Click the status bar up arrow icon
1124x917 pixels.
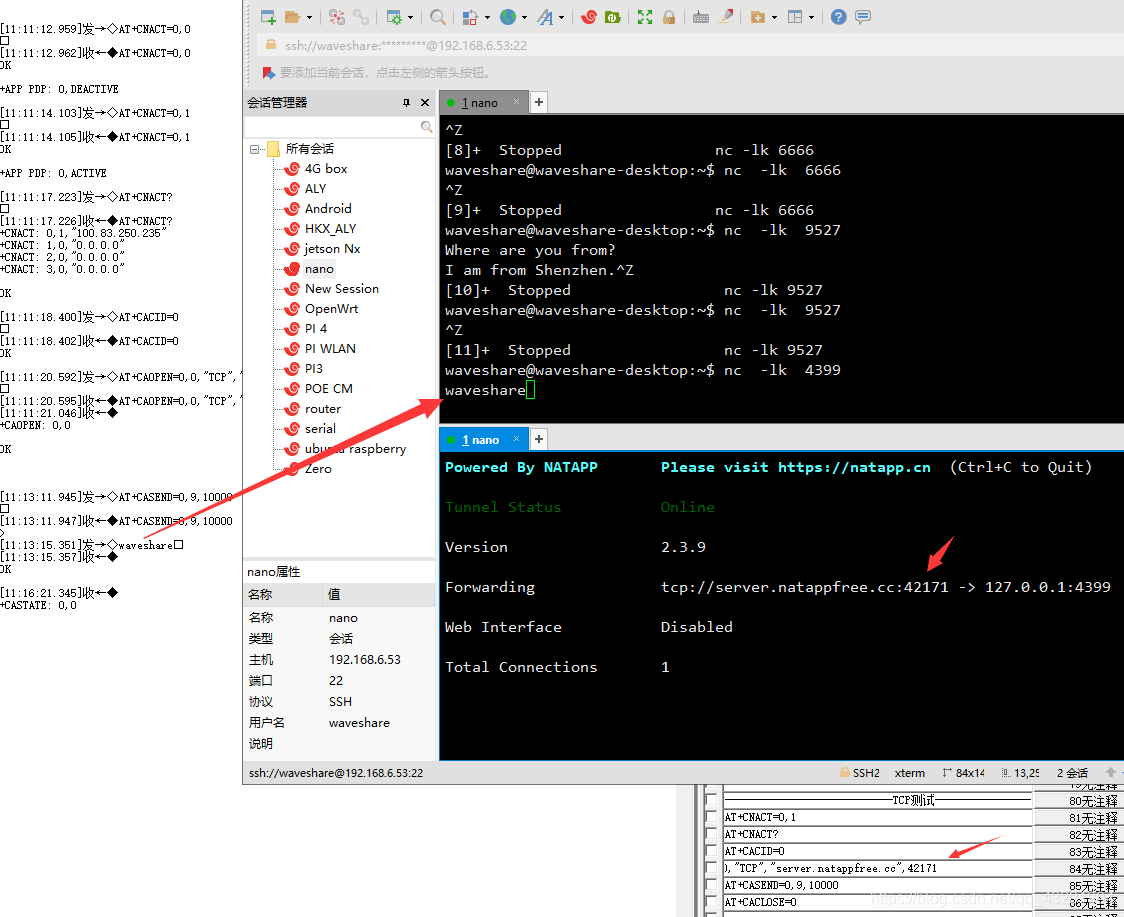click(x=1110, y=772)
